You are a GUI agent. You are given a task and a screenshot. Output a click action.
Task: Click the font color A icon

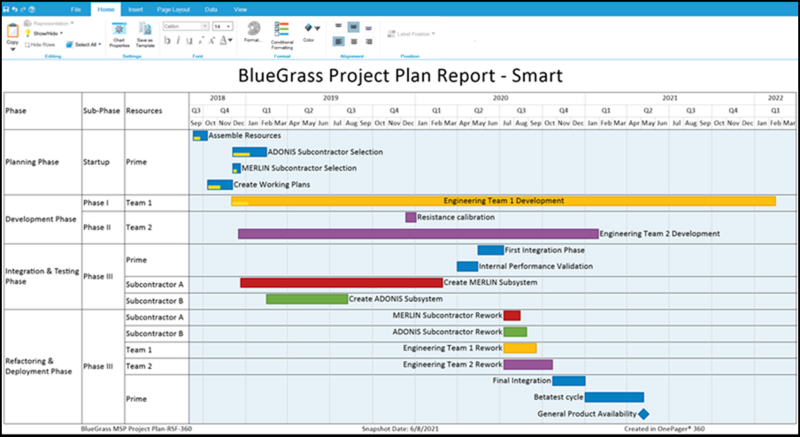coord(223,40)
